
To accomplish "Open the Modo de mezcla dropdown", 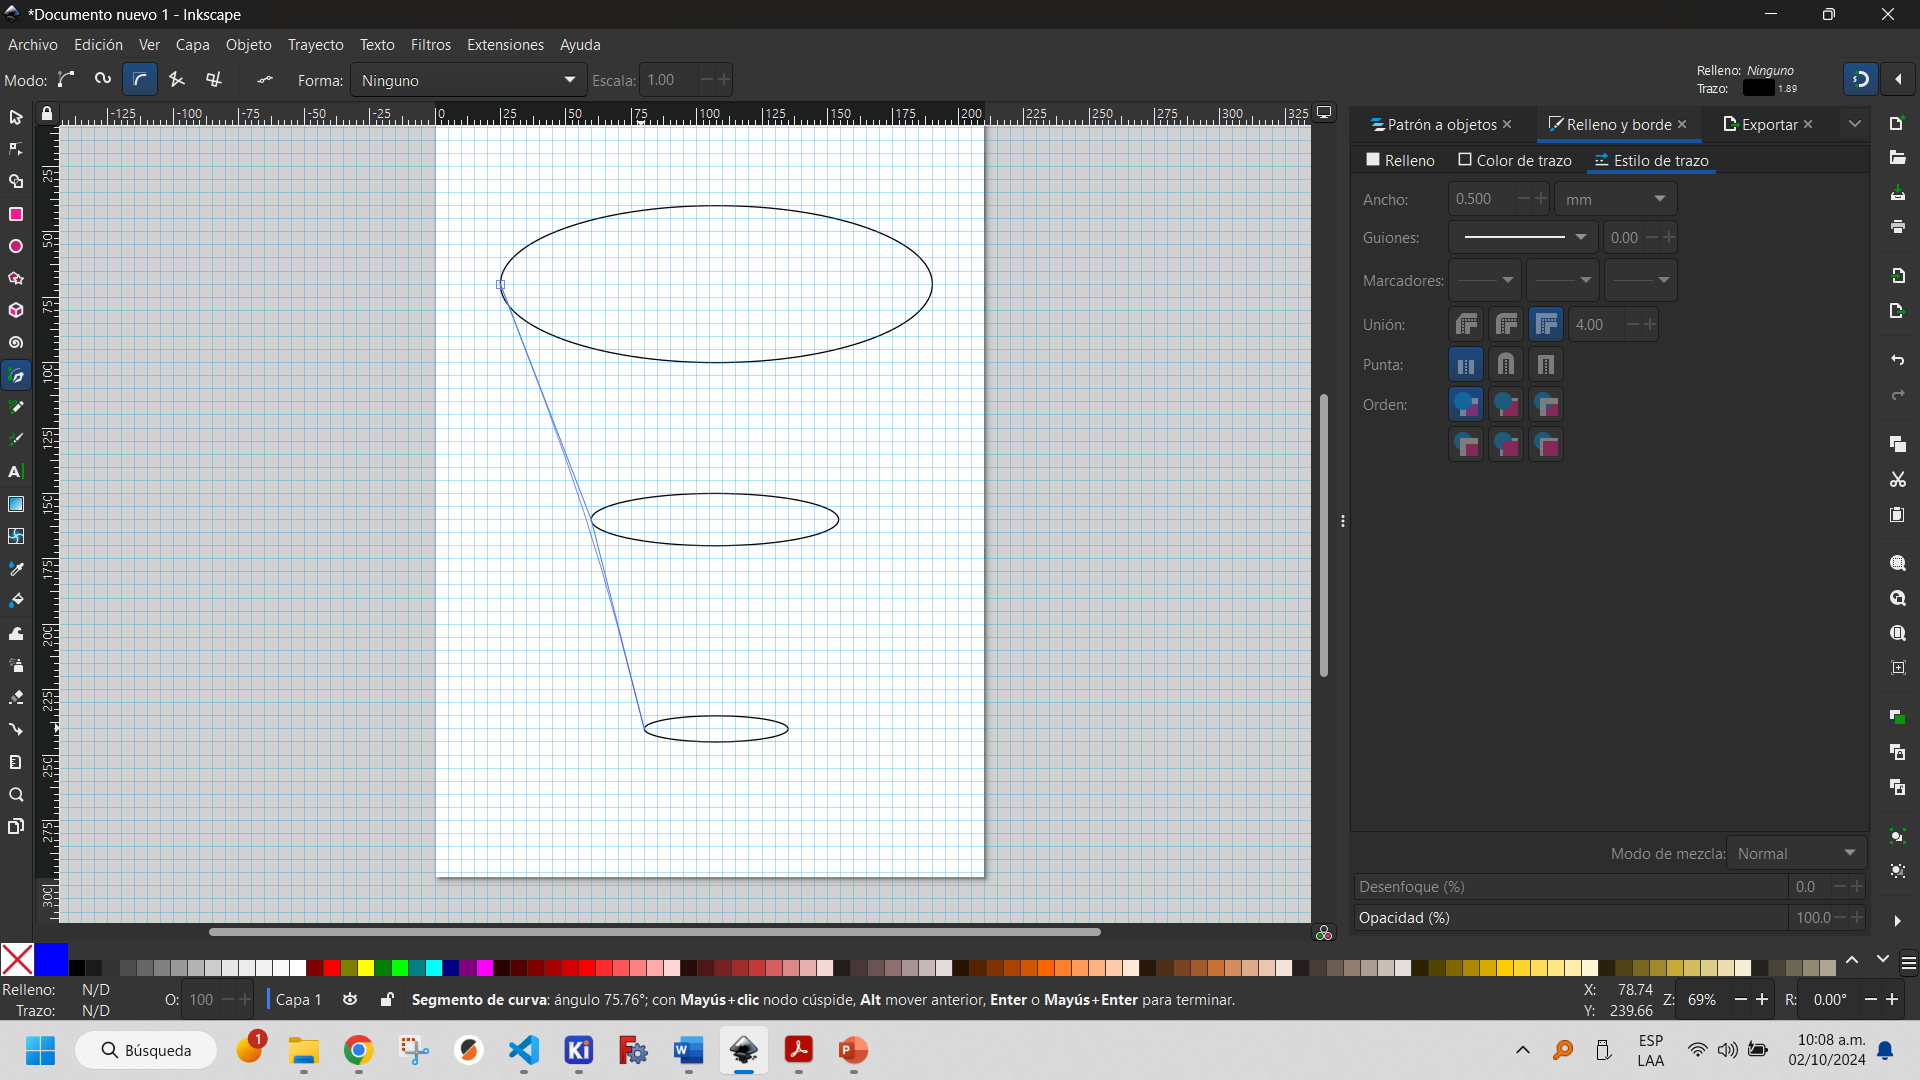I will [1797, 853].
